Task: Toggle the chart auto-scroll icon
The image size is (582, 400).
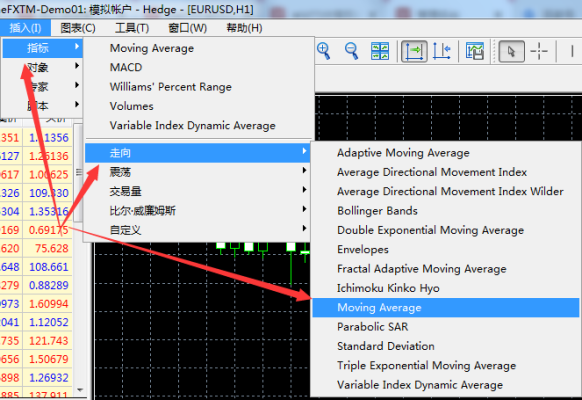Action: click(414, 51)
